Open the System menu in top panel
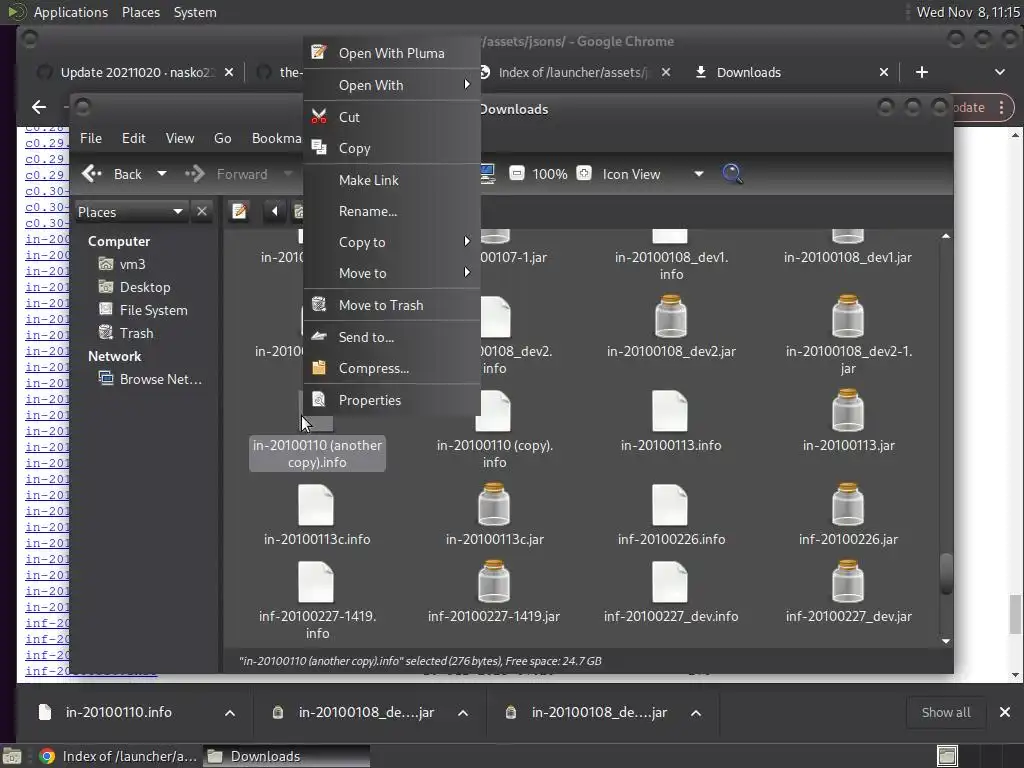 click(195, 12)
